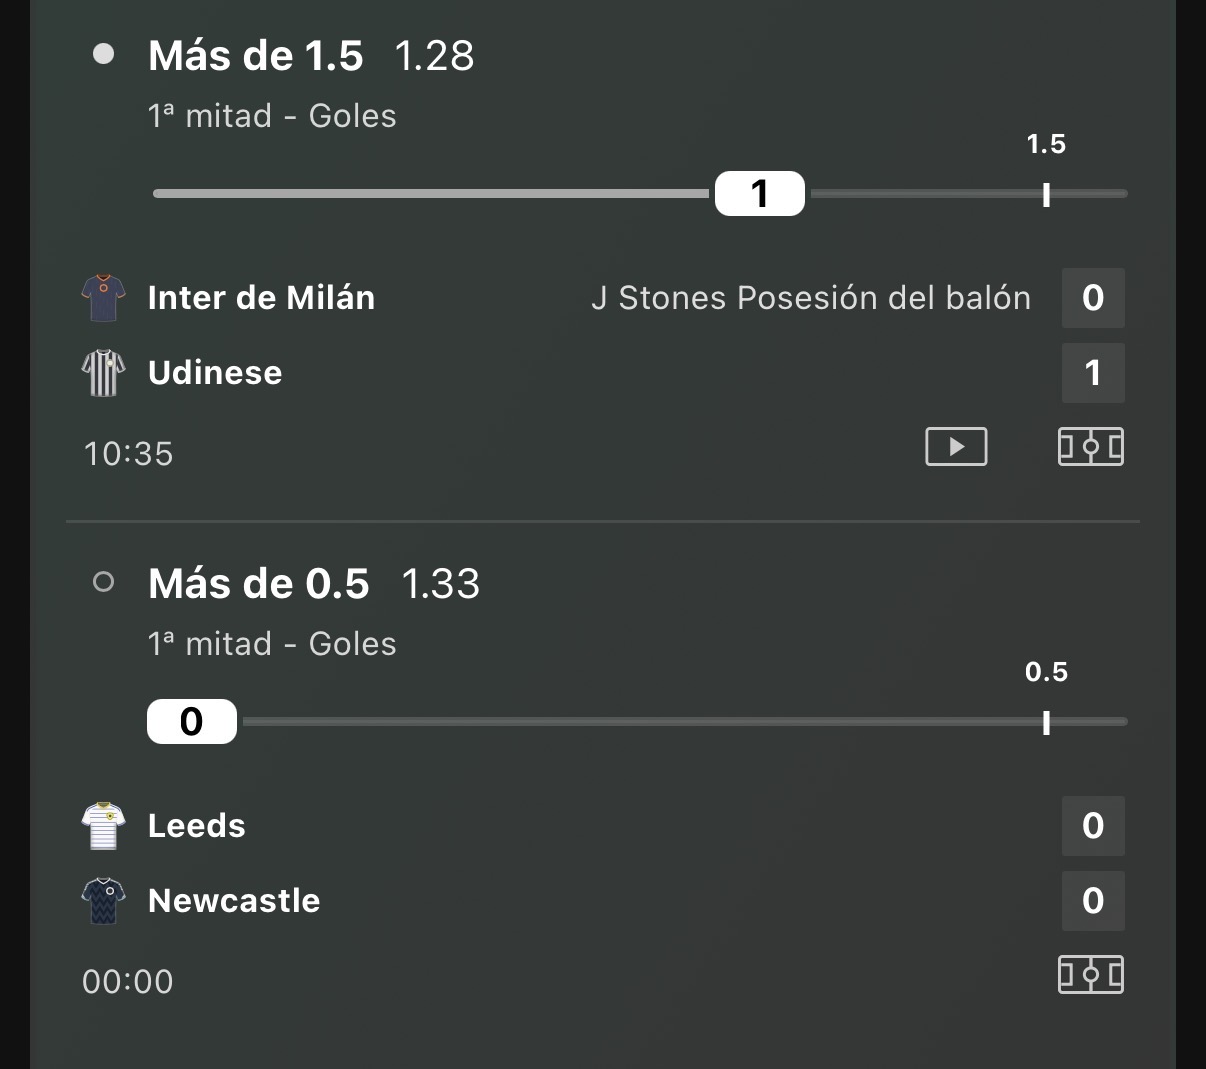Viewport: 1206px width, 1069px height.
Task: Open the Newcastle team name
Action: coord(234,901)
